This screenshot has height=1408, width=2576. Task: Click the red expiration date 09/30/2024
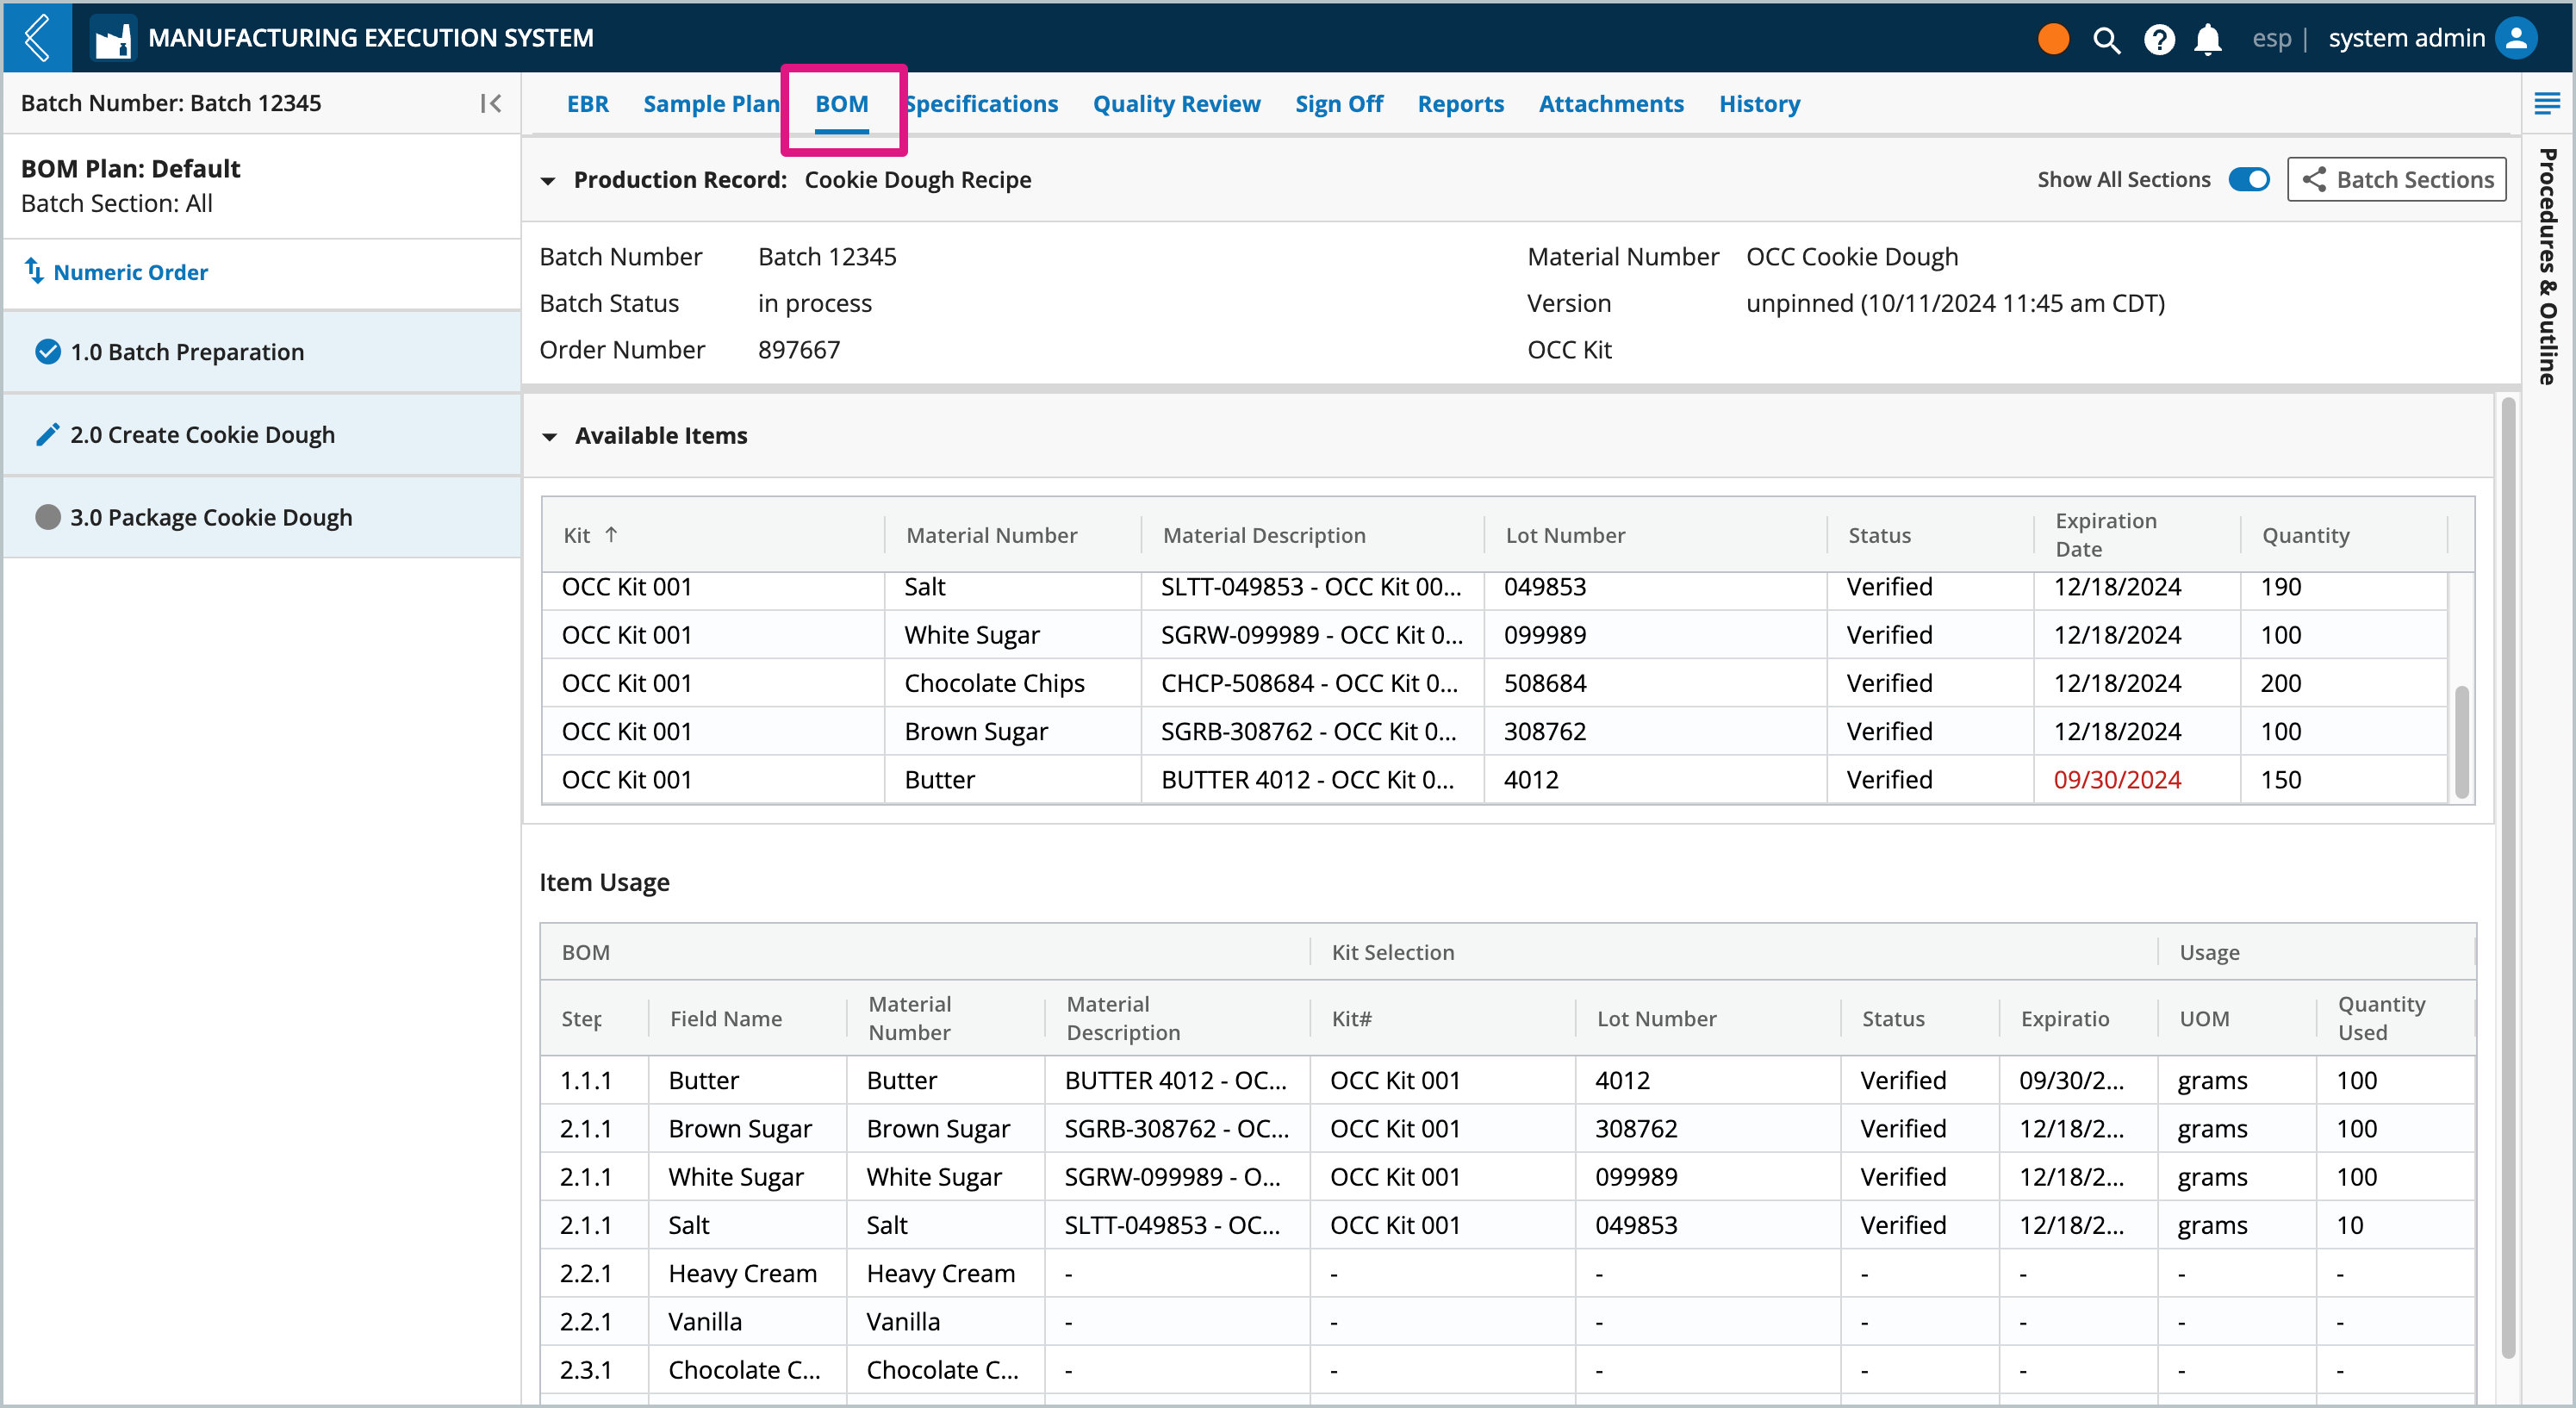pos(2117,779)
